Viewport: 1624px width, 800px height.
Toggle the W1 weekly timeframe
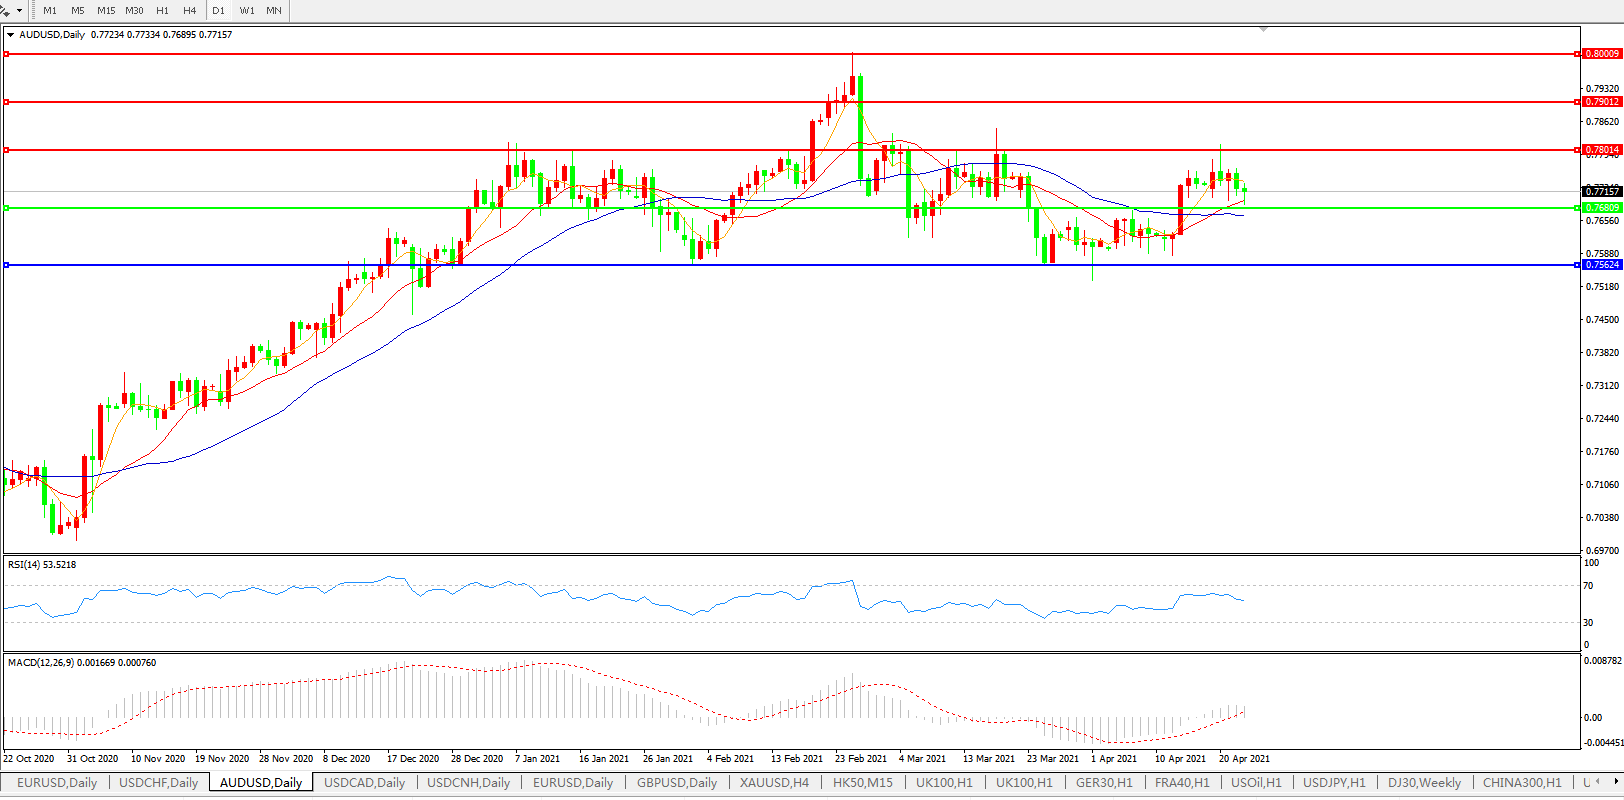point(247,11)
